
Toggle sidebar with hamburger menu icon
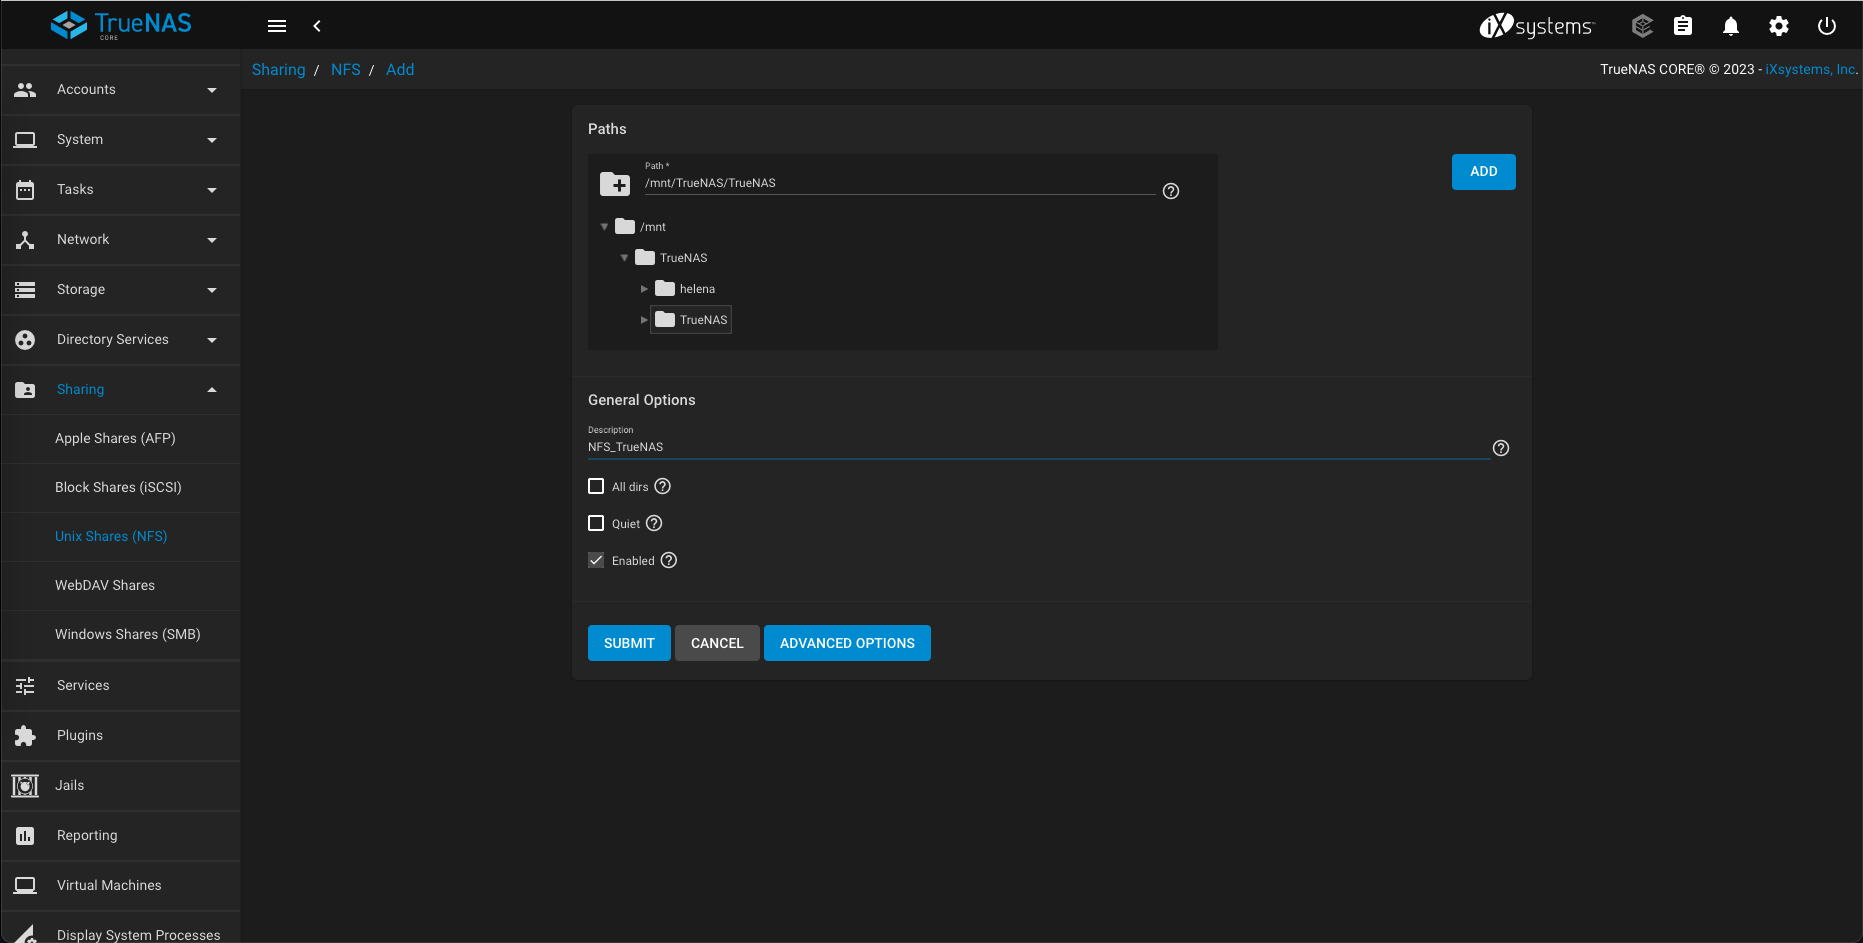click(x=277, y=26)
